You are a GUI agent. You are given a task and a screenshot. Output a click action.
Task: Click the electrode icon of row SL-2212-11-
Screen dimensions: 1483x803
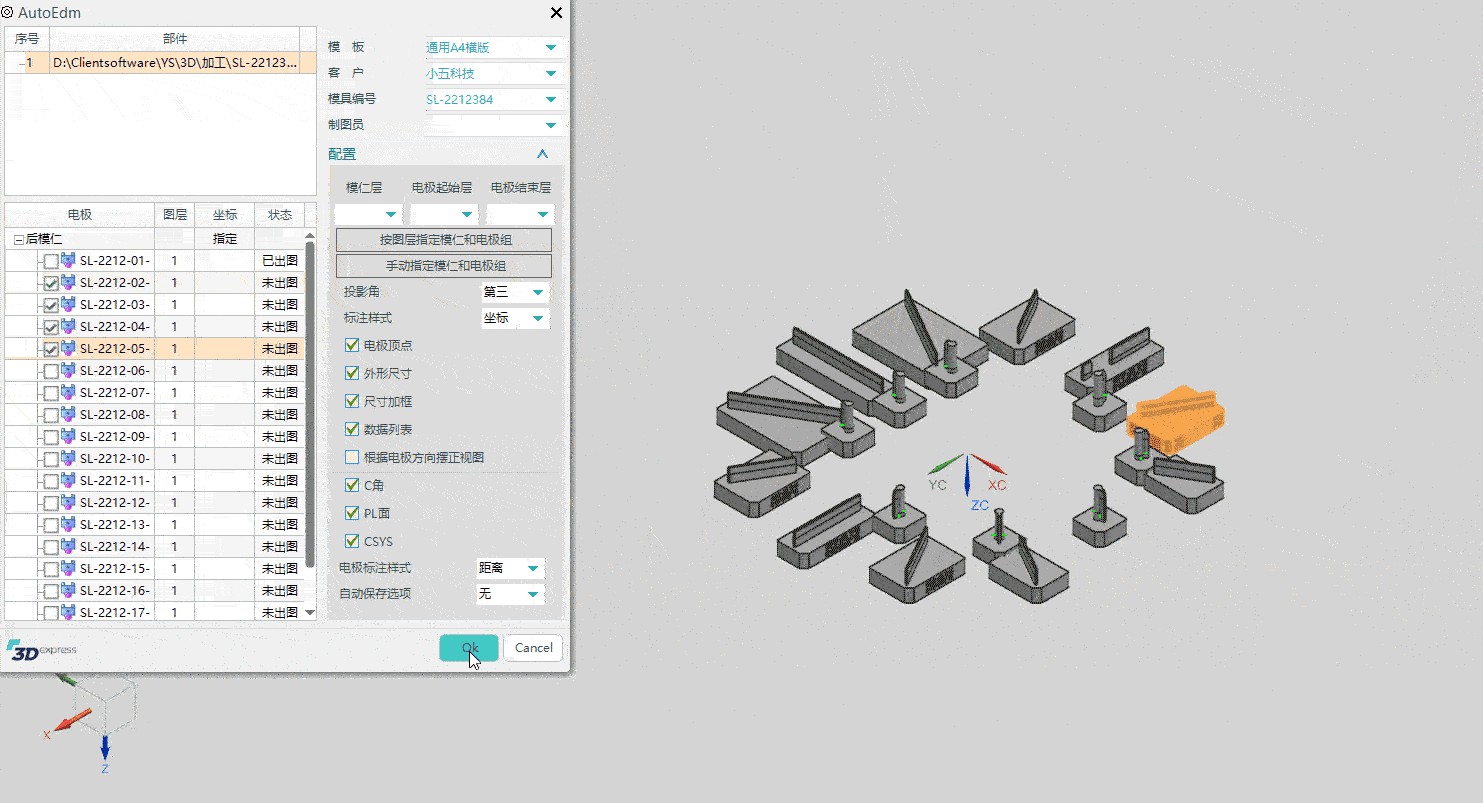(x=68, y=481)
